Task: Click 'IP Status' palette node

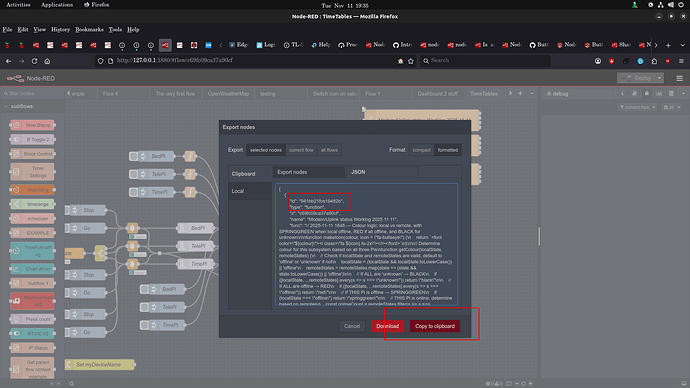Action: [x=33, y=348]
